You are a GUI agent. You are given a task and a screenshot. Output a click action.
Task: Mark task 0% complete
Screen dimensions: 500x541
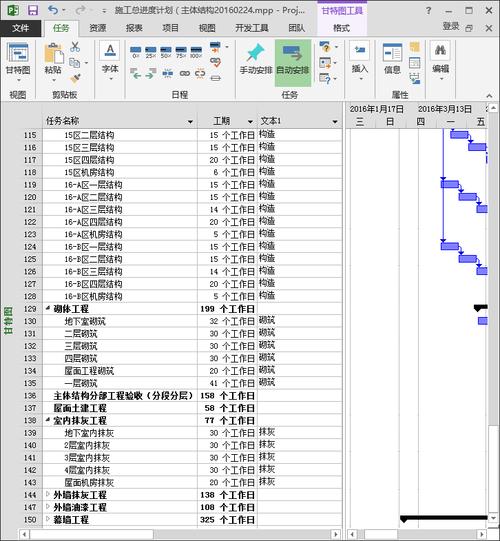[136, 52]
